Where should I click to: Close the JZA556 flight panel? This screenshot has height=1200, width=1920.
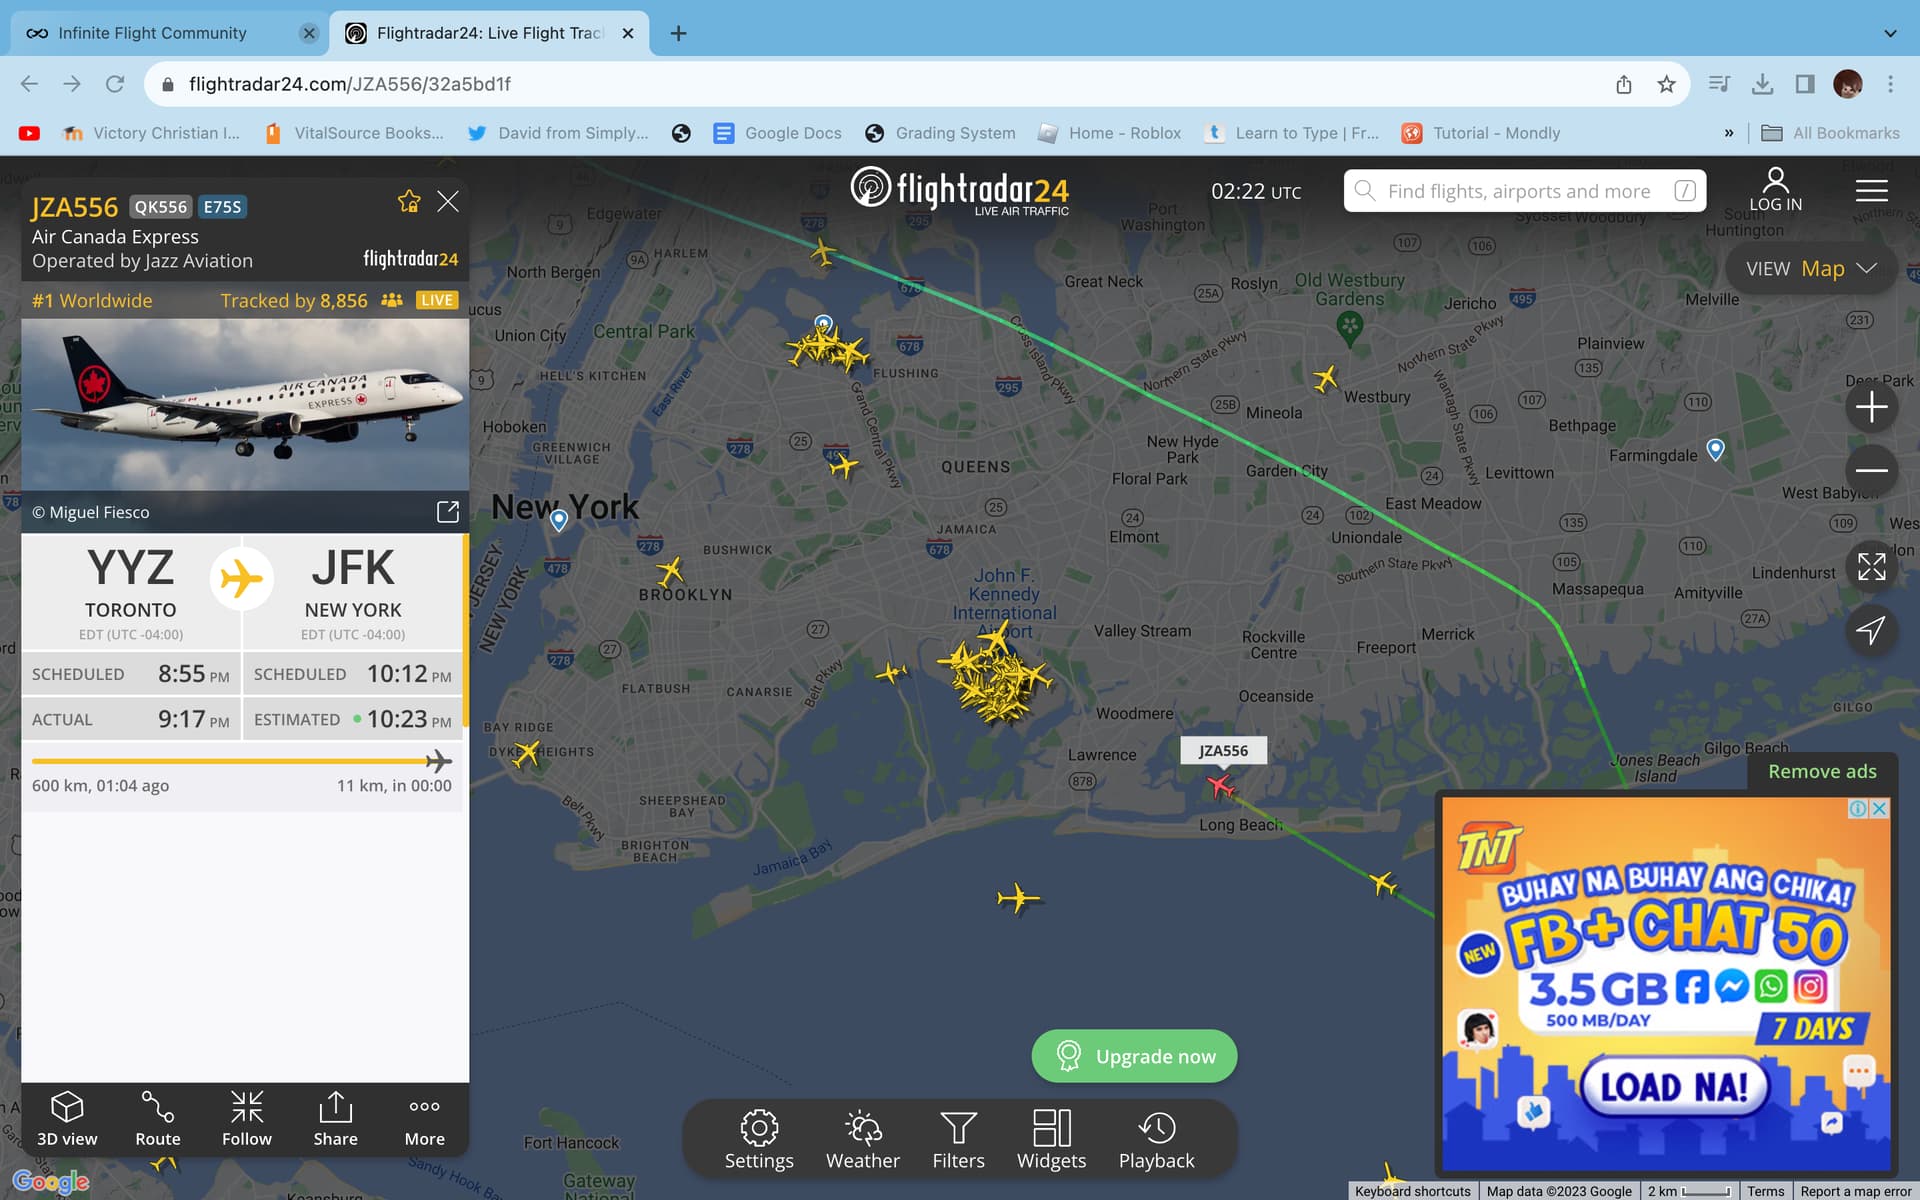[x=448, y=202]
